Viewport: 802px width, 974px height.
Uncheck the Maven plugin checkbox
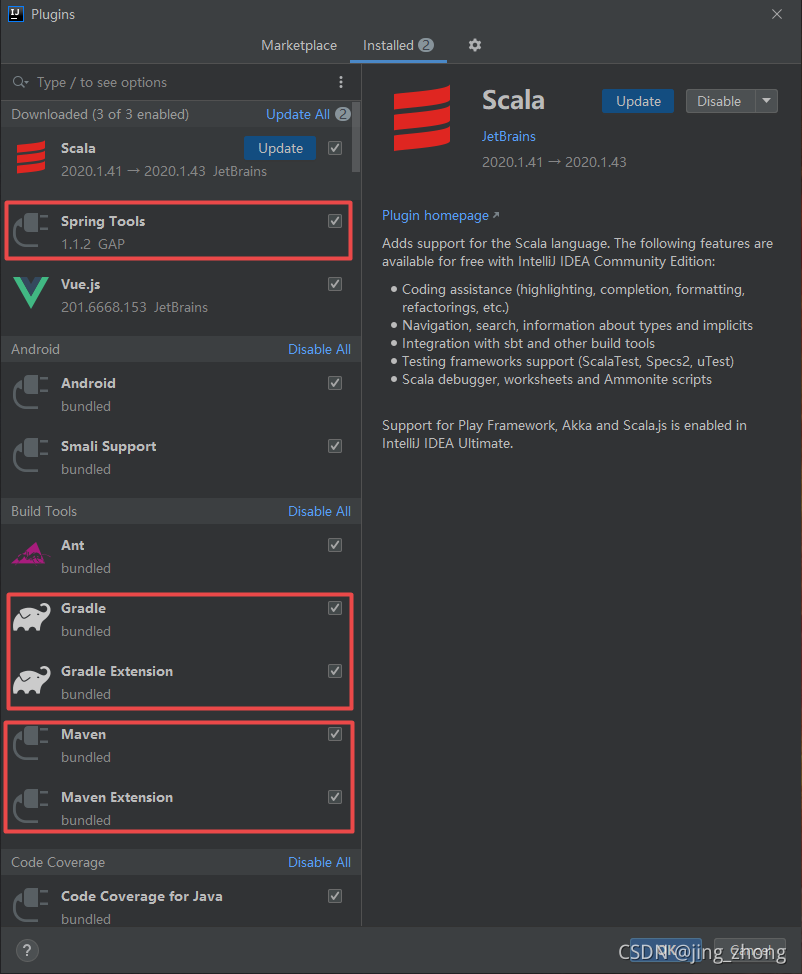pos(335,734)
